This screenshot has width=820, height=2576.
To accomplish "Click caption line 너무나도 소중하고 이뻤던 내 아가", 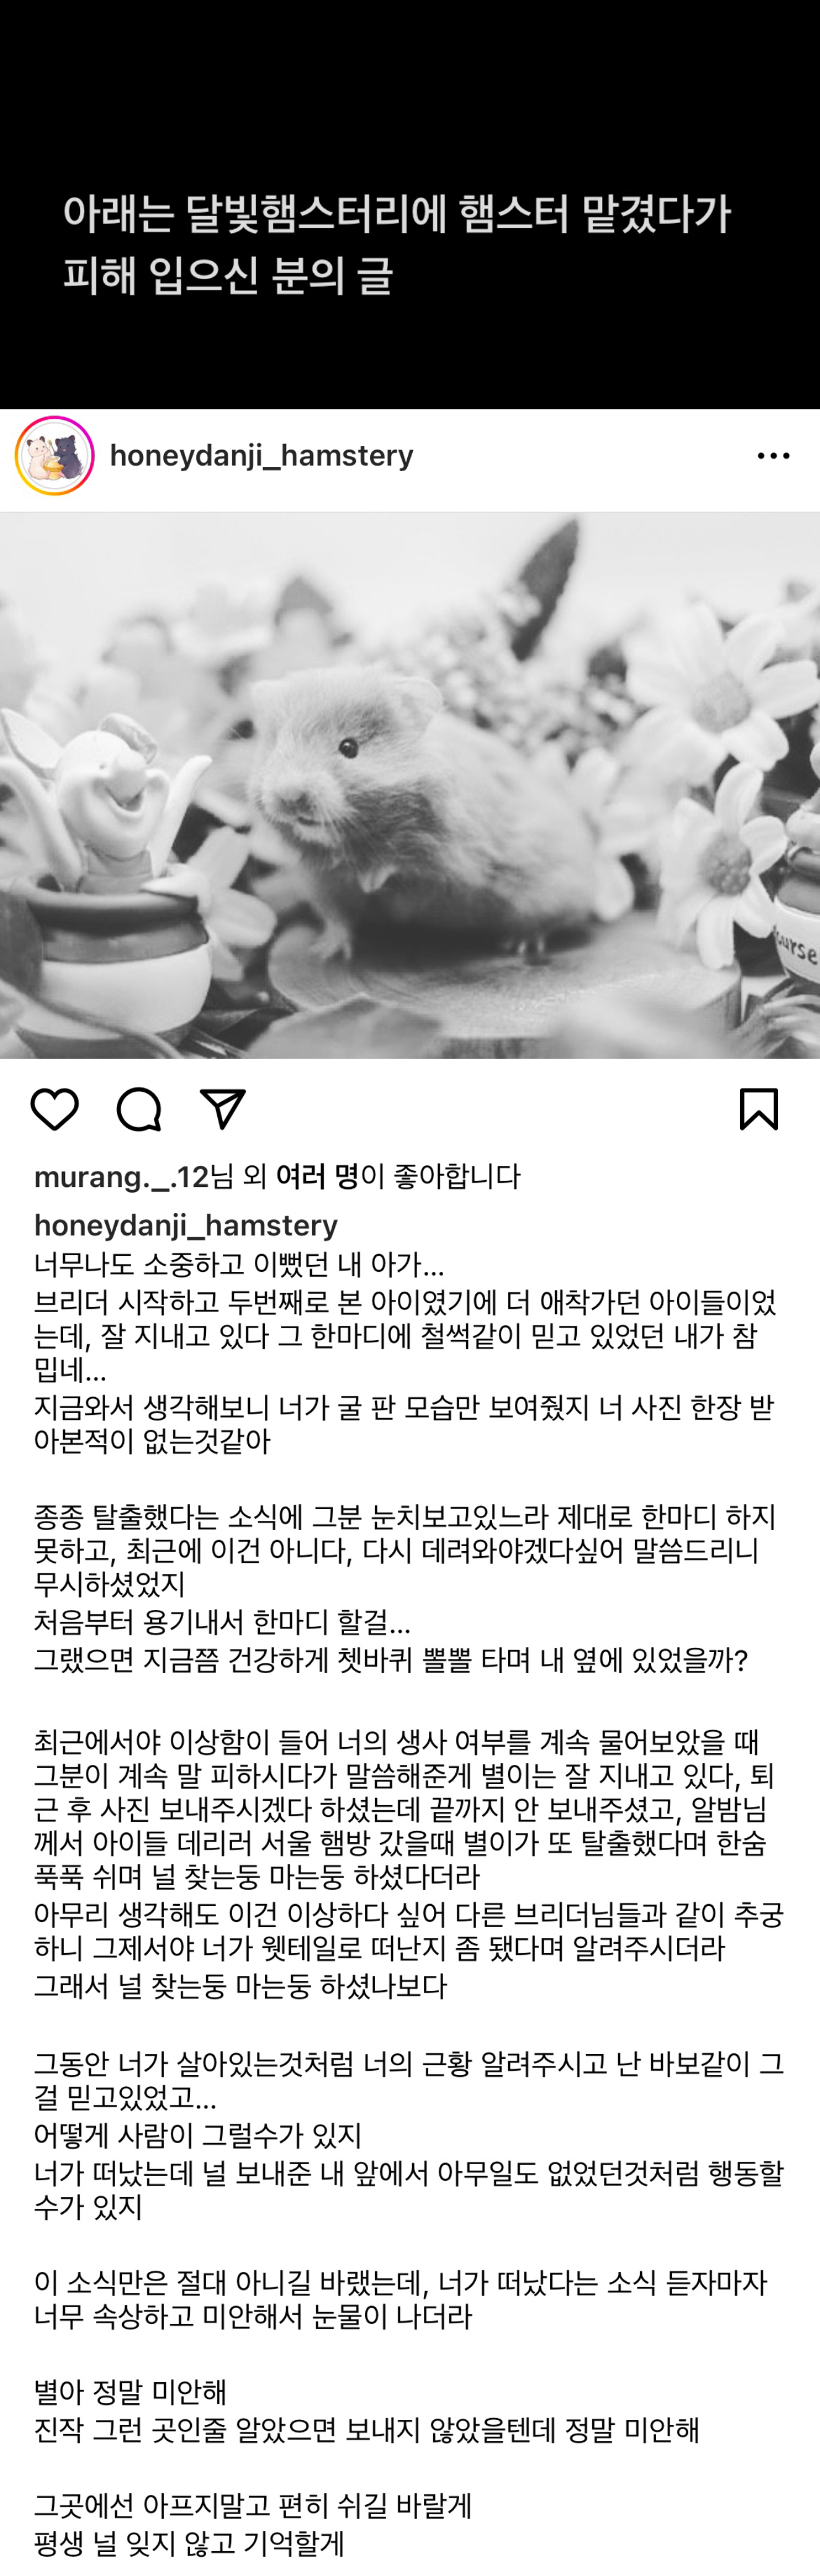I will click(239, 1264).
